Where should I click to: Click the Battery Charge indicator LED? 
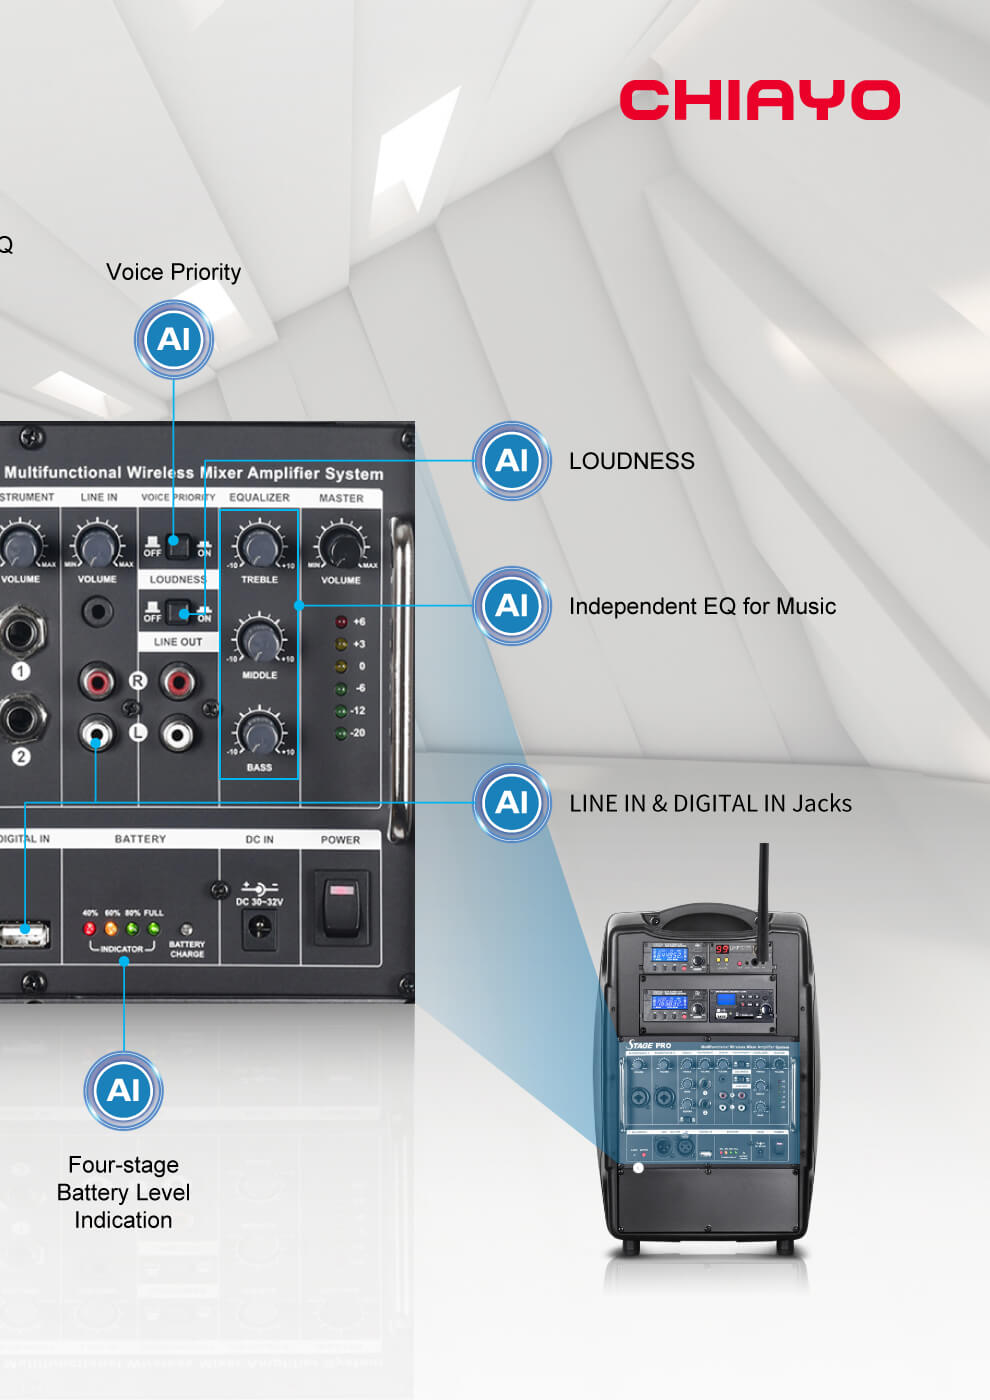[185, 930]
